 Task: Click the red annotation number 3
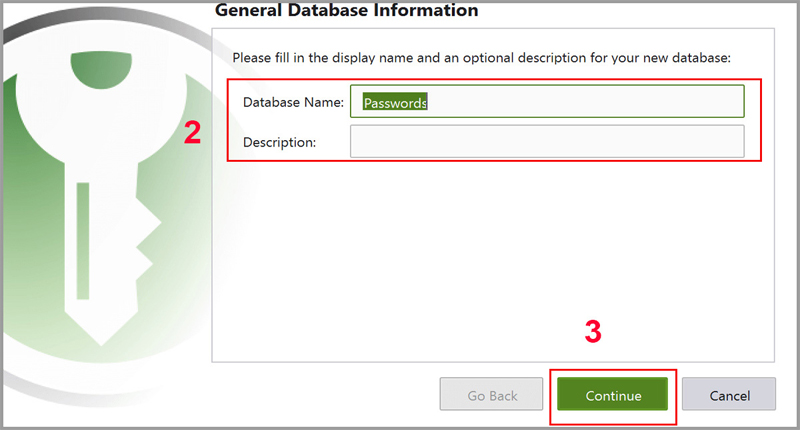(x=593, y=333)
